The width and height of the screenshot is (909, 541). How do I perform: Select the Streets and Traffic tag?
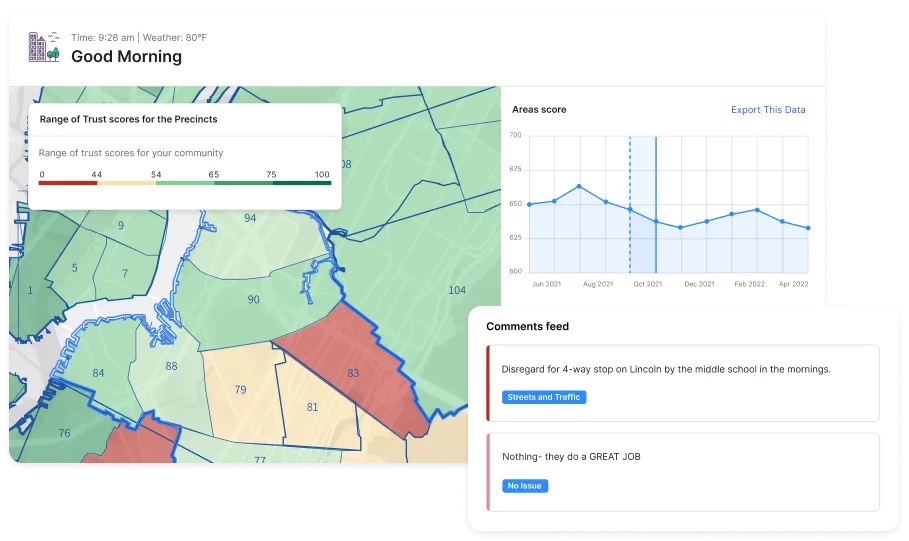544,397
